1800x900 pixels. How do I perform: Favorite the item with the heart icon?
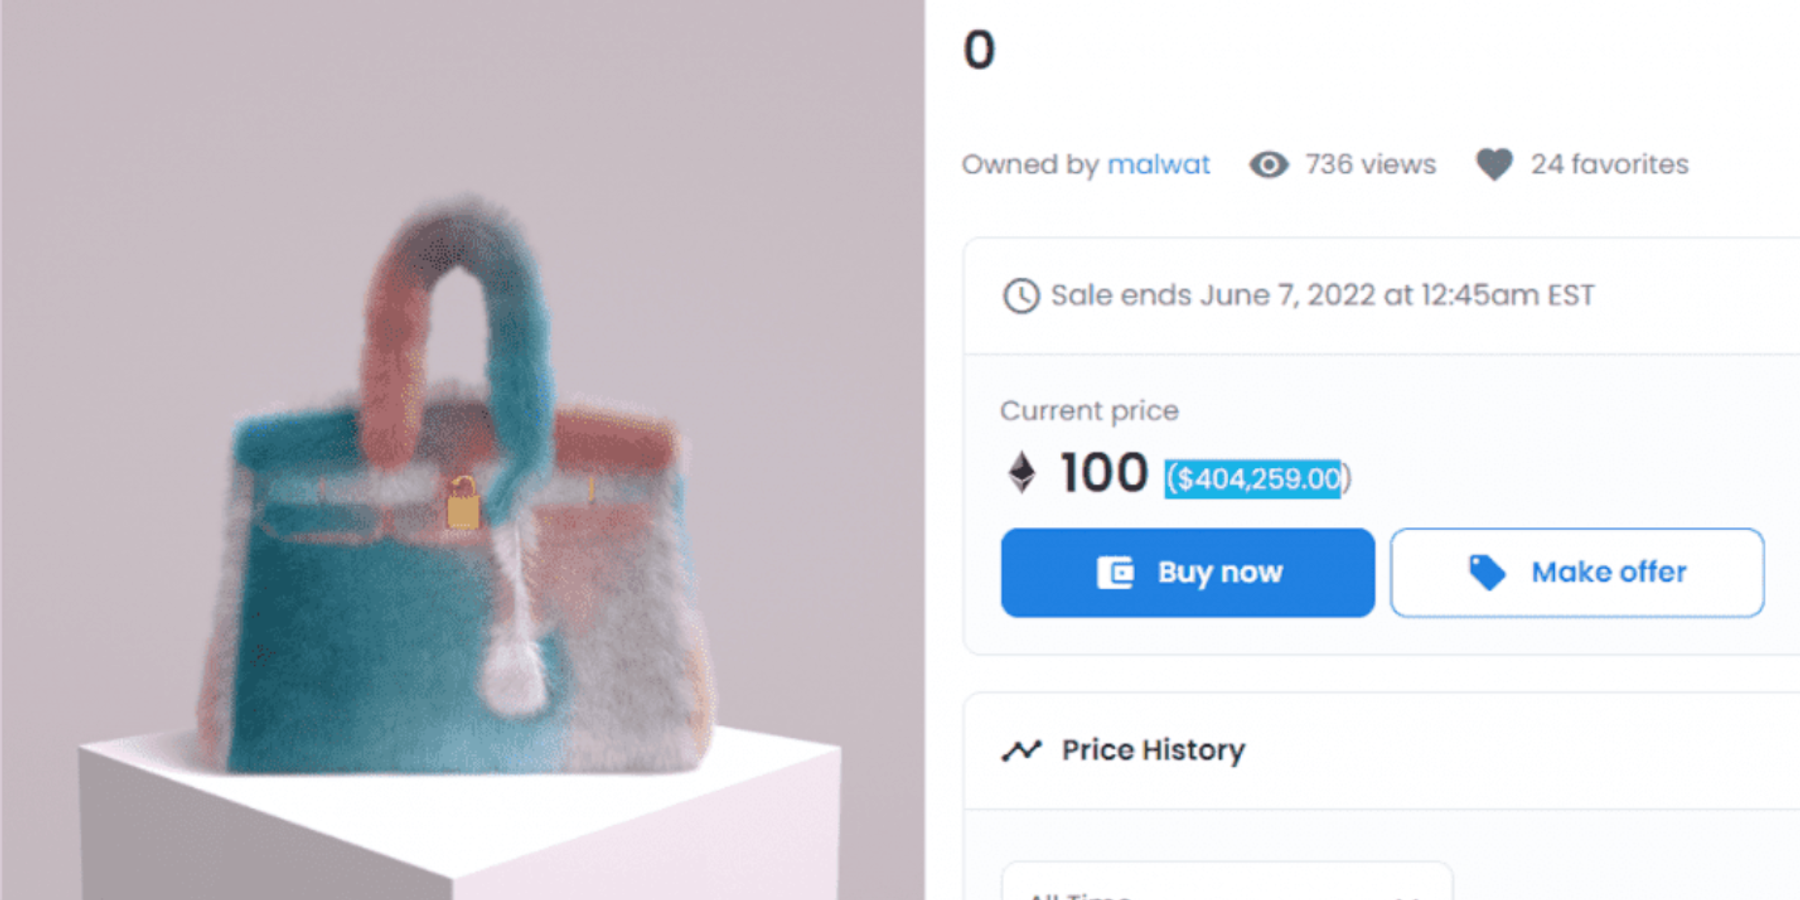1494,164
